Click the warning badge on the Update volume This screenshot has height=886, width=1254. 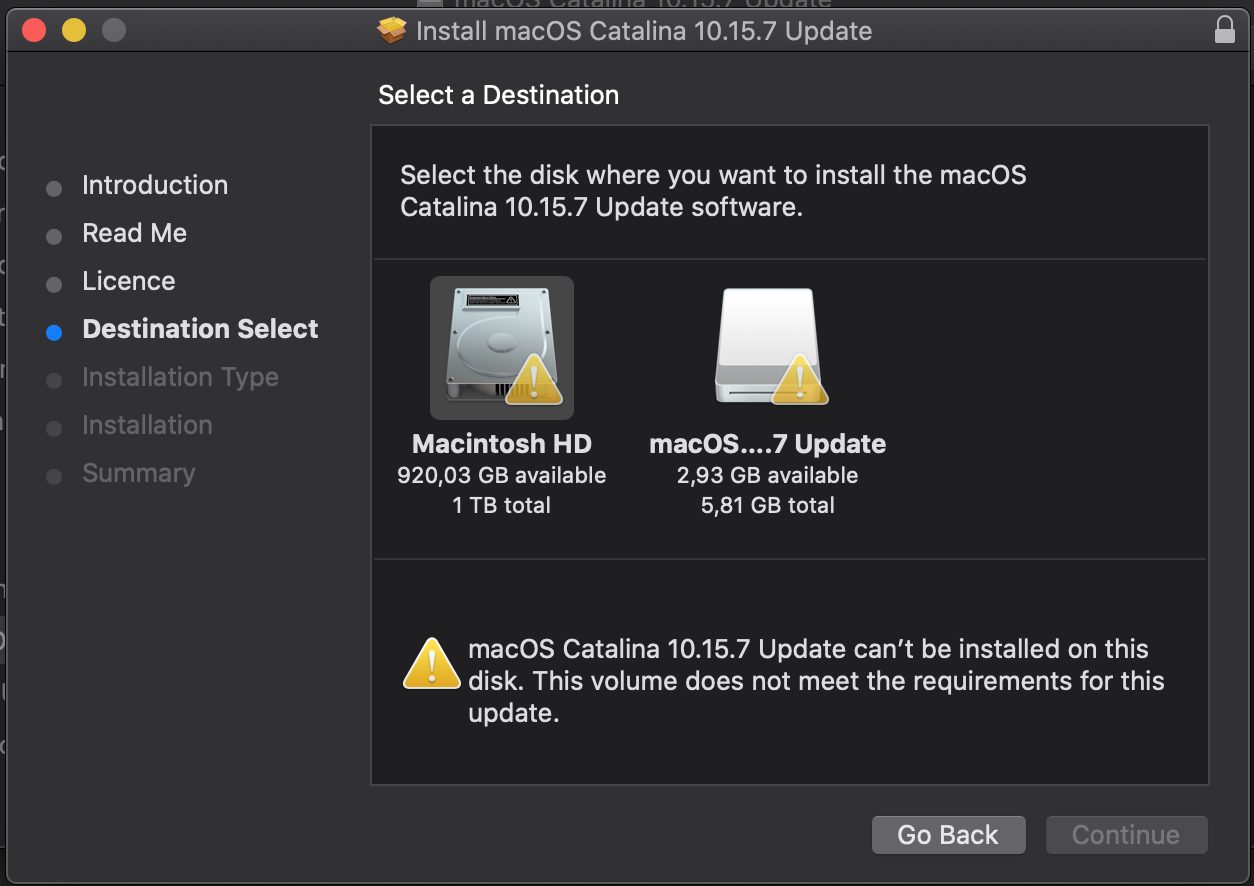[x=798, y=378]
